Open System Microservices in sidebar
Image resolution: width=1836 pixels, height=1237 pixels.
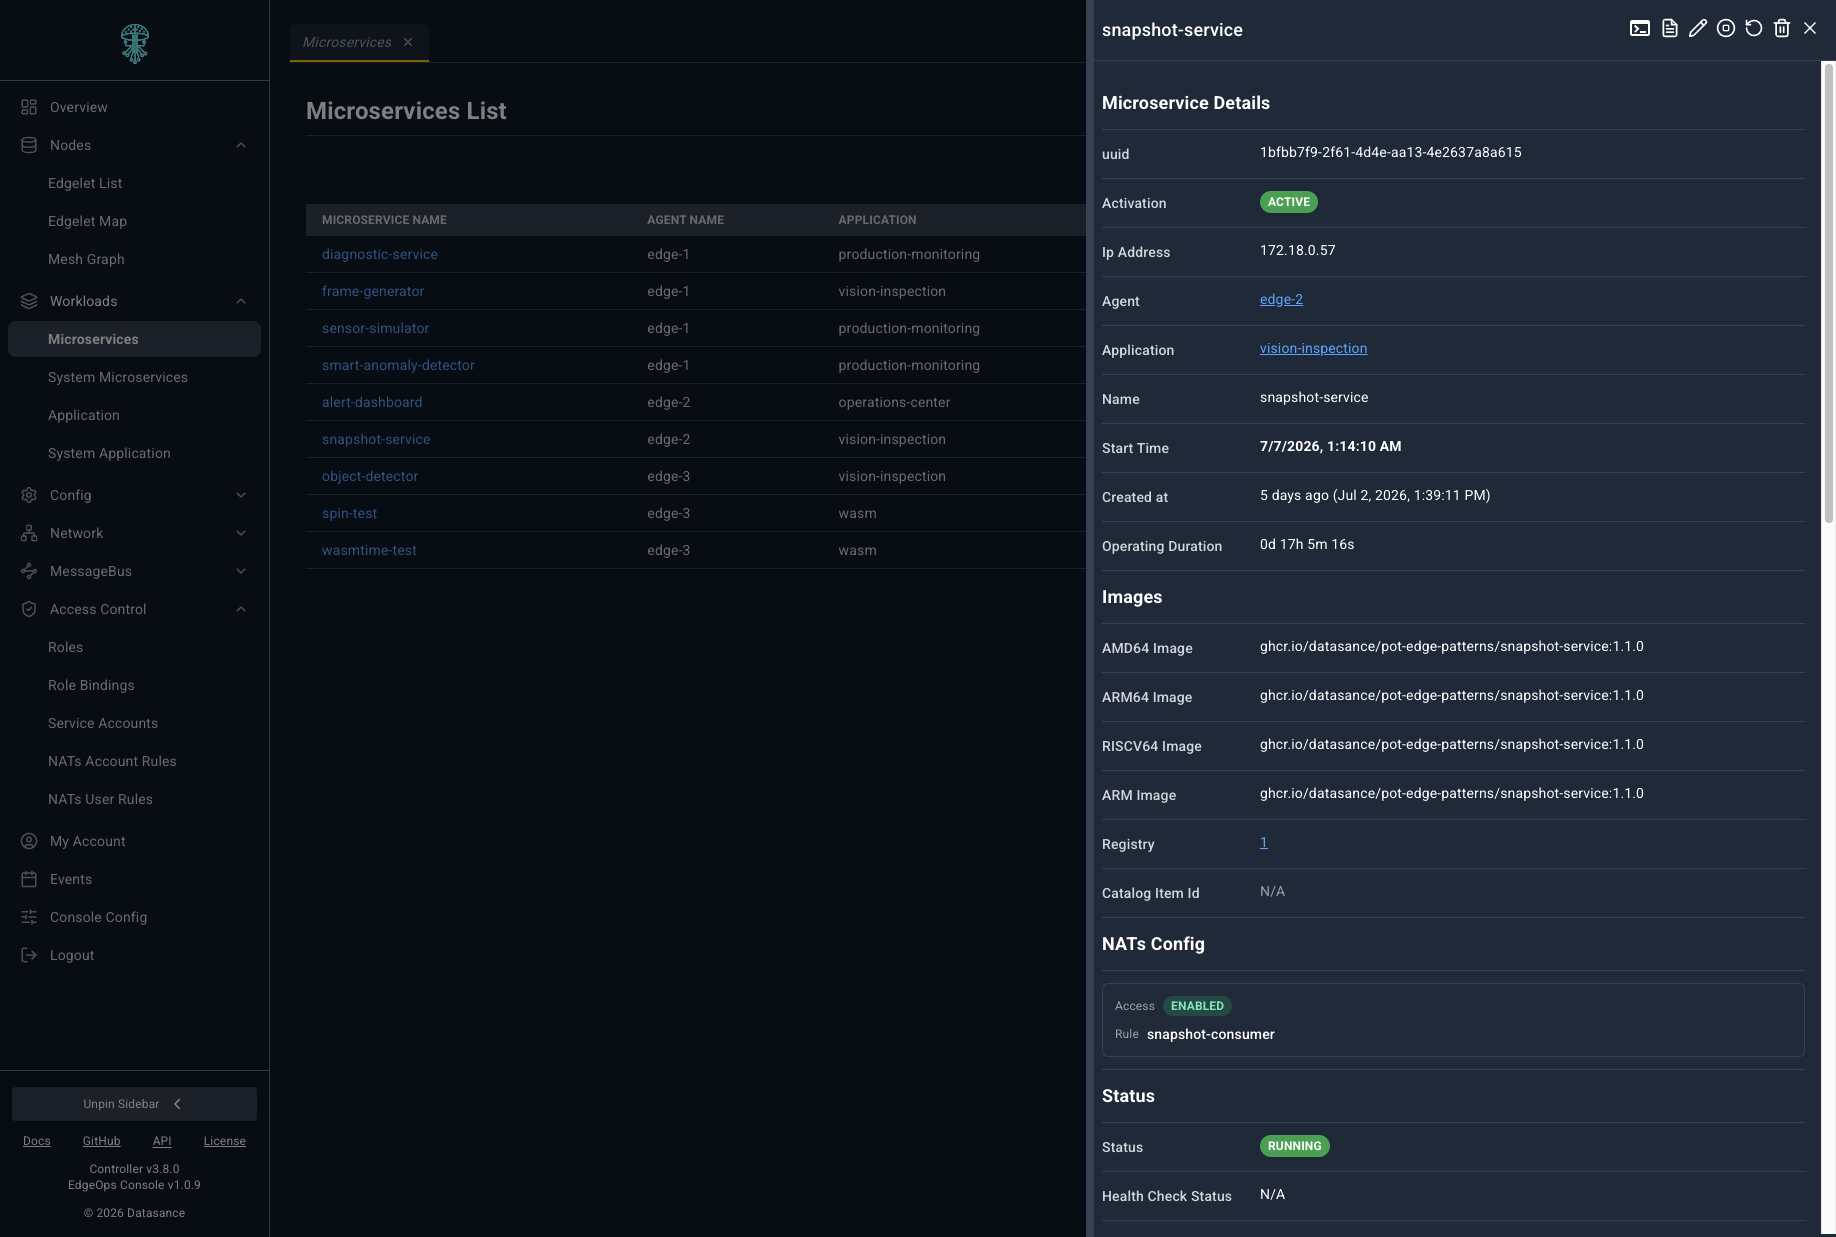pos(118,377)
